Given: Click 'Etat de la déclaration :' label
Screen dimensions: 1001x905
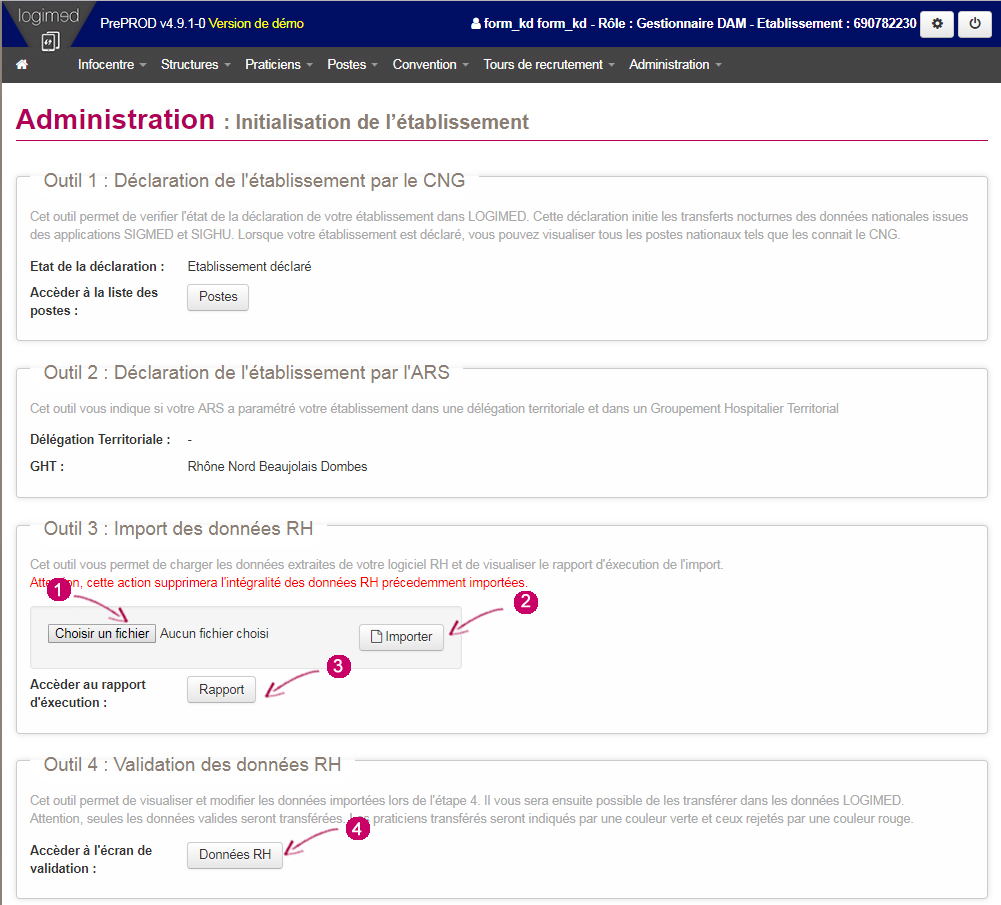Looking at the screenshot, I should click(97, 266).
